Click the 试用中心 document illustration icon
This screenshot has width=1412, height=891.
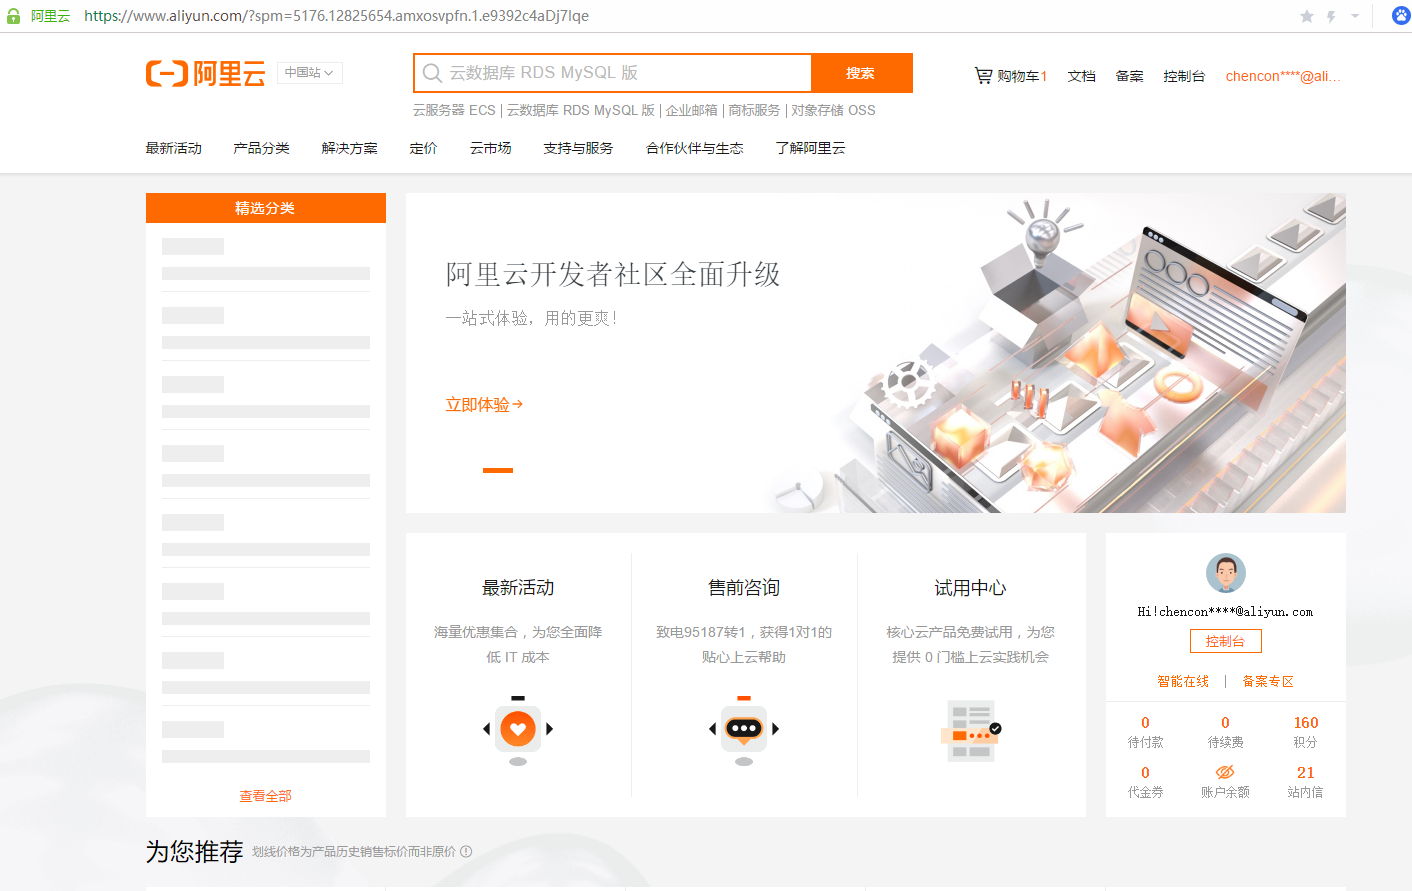[970, 731]
